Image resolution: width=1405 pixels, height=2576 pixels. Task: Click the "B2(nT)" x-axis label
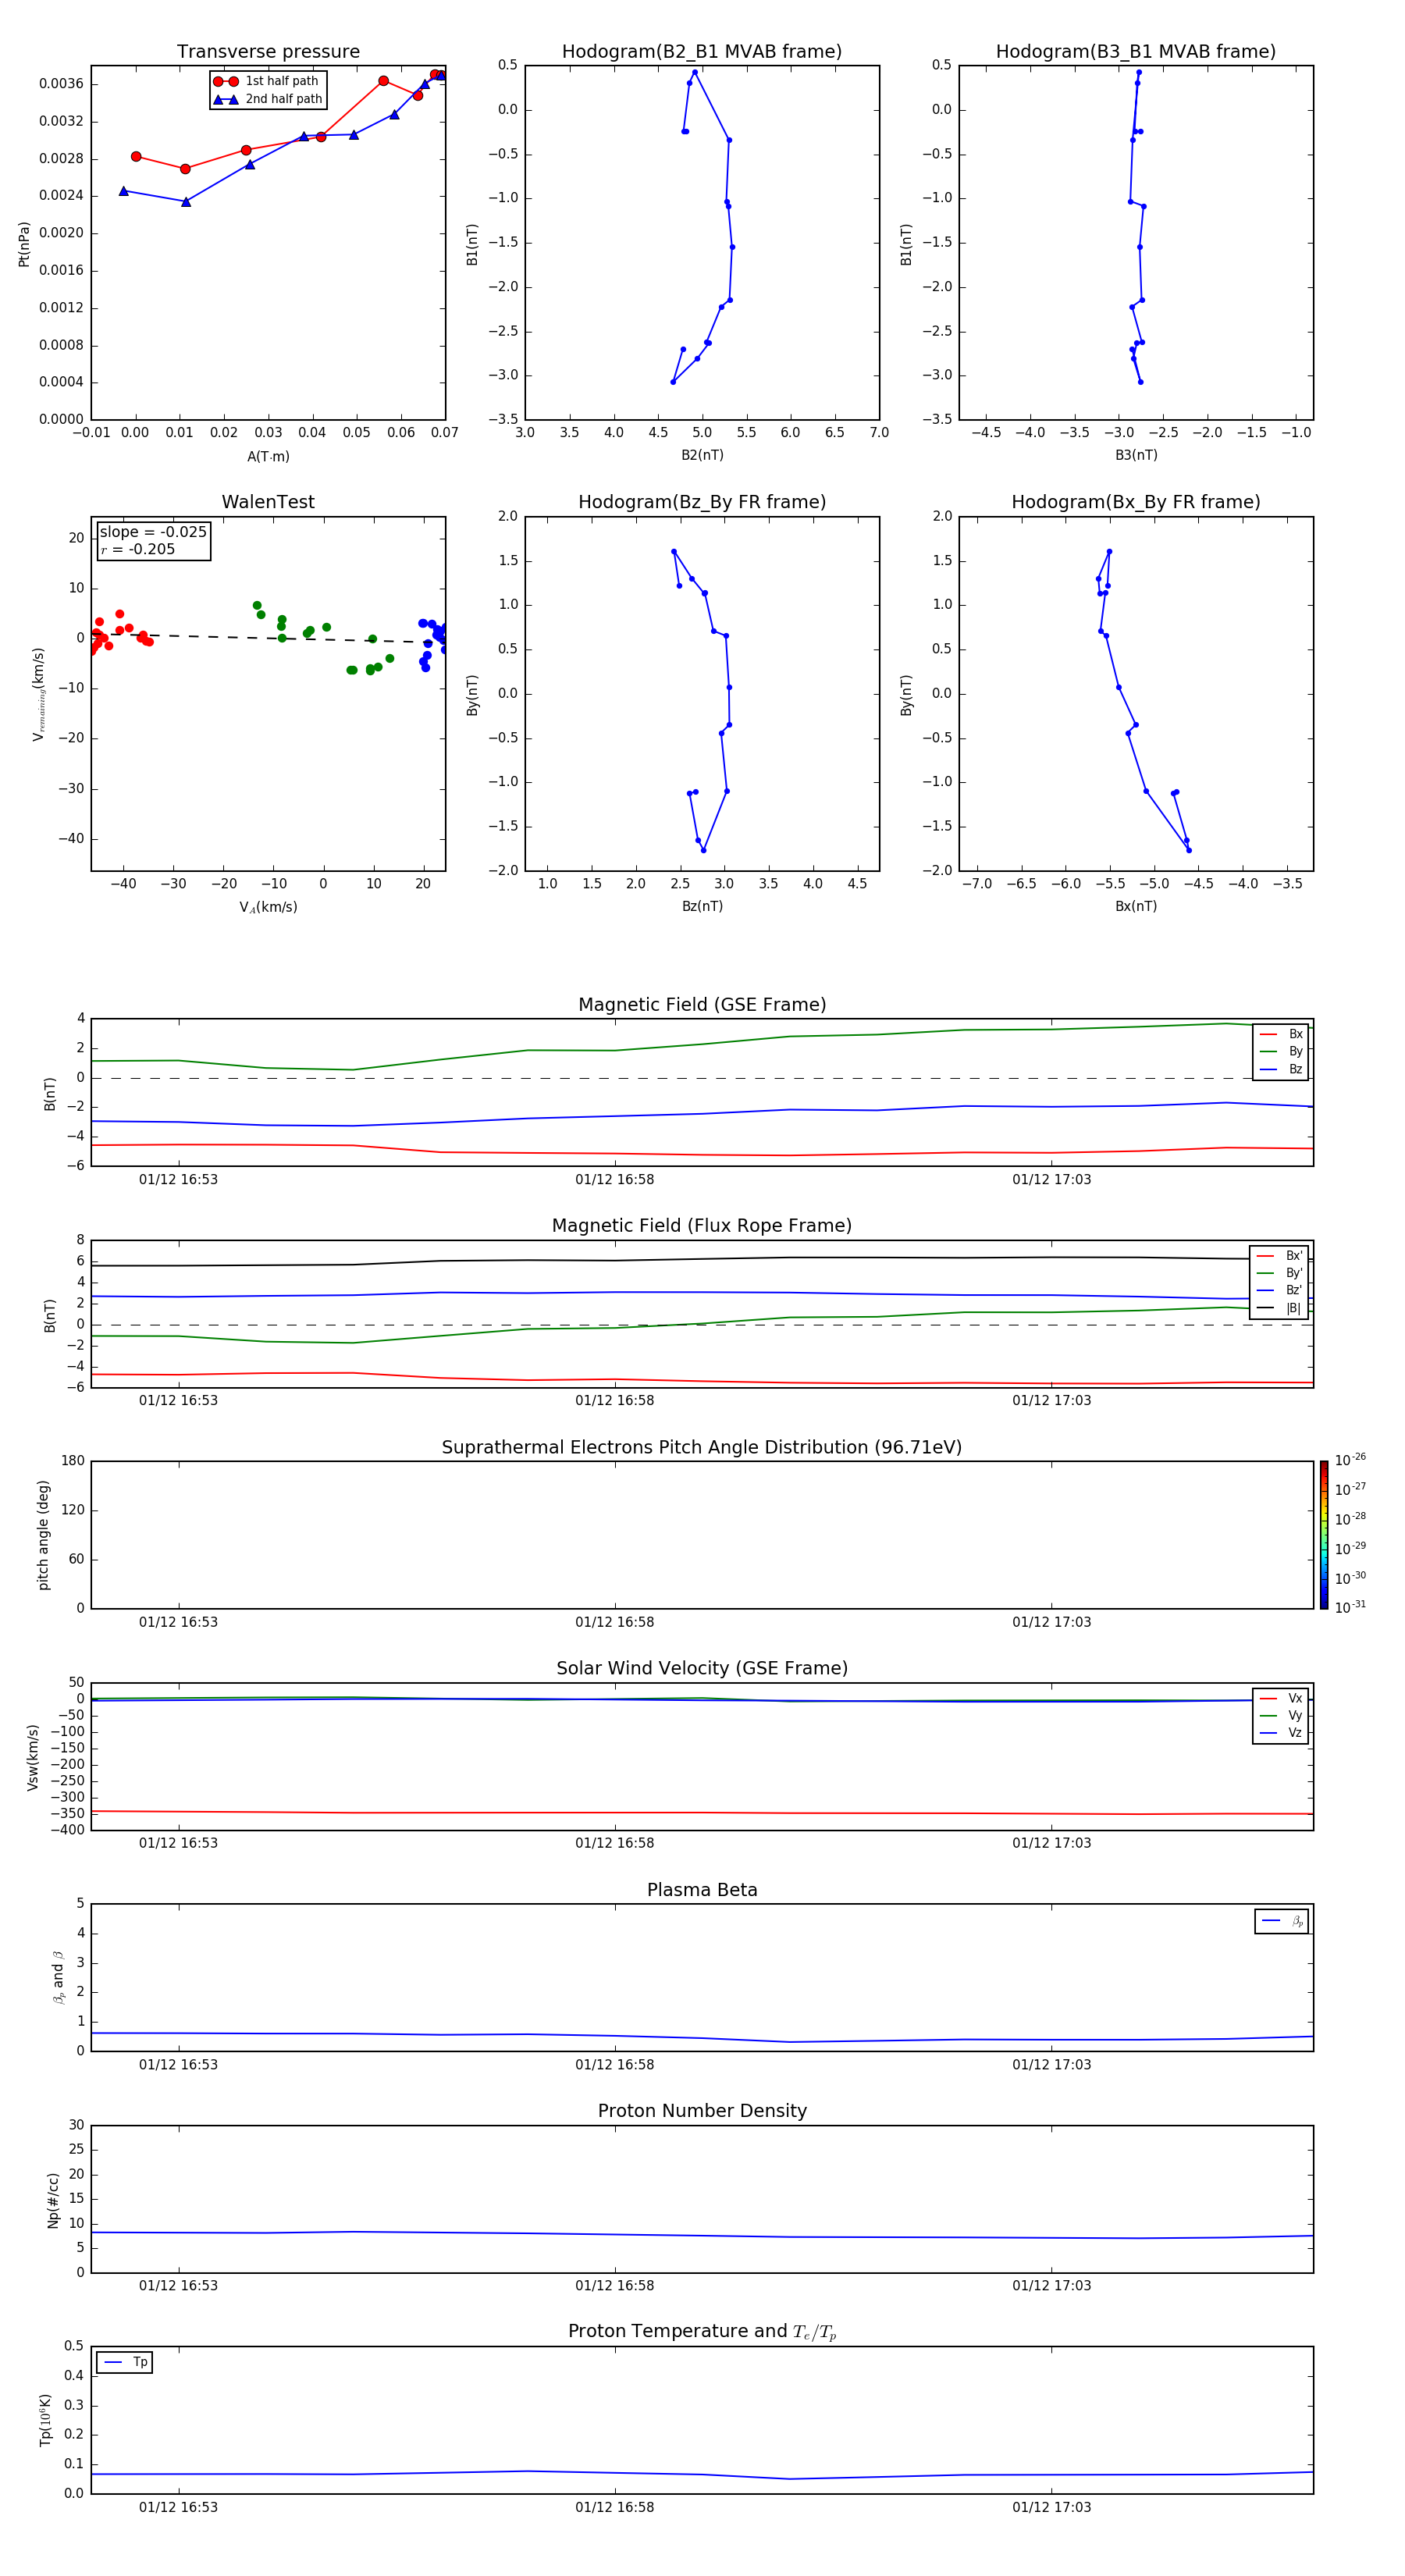pos(702,455)
